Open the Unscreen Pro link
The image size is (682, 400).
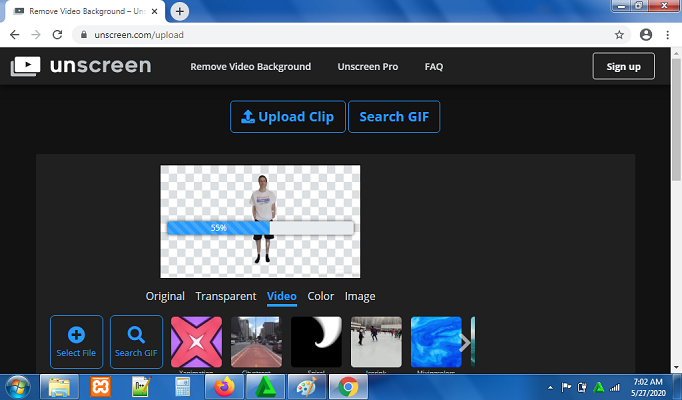[x=367, y=67]
